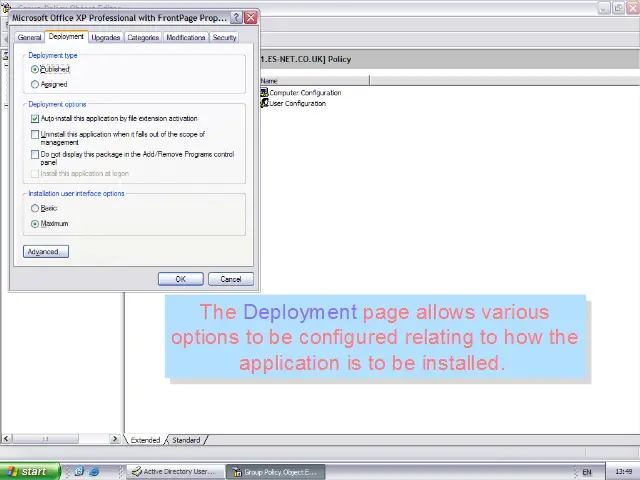
Task: Click the right scroll arrow in tree pane
Action: [x=115, y=439]
